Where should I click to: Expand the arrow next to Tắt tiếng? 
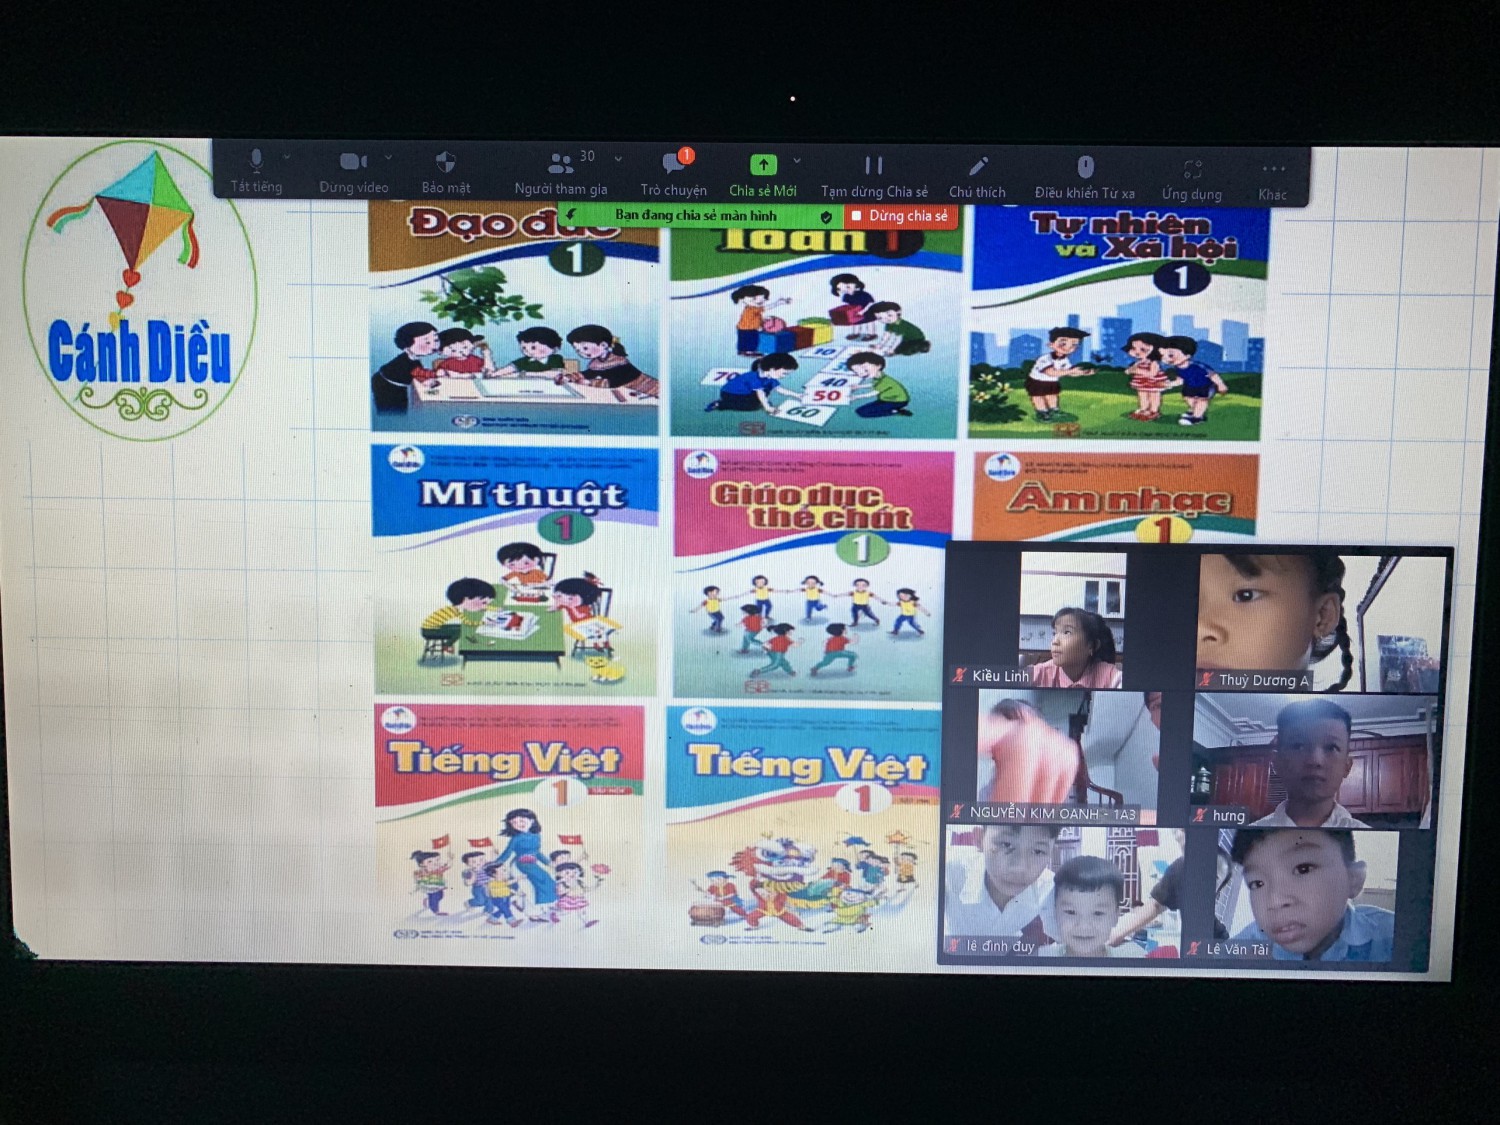pos(287,157)
